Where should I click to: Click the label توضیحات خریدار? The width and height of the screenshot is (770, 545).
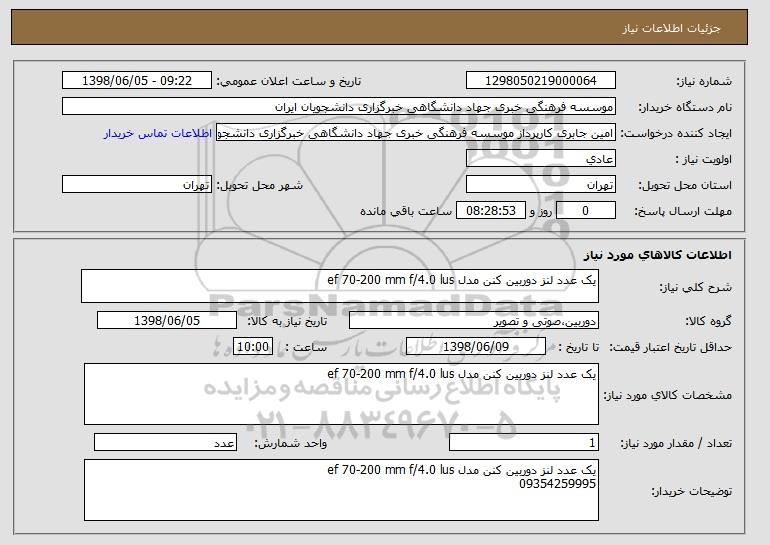pos(691,491)
